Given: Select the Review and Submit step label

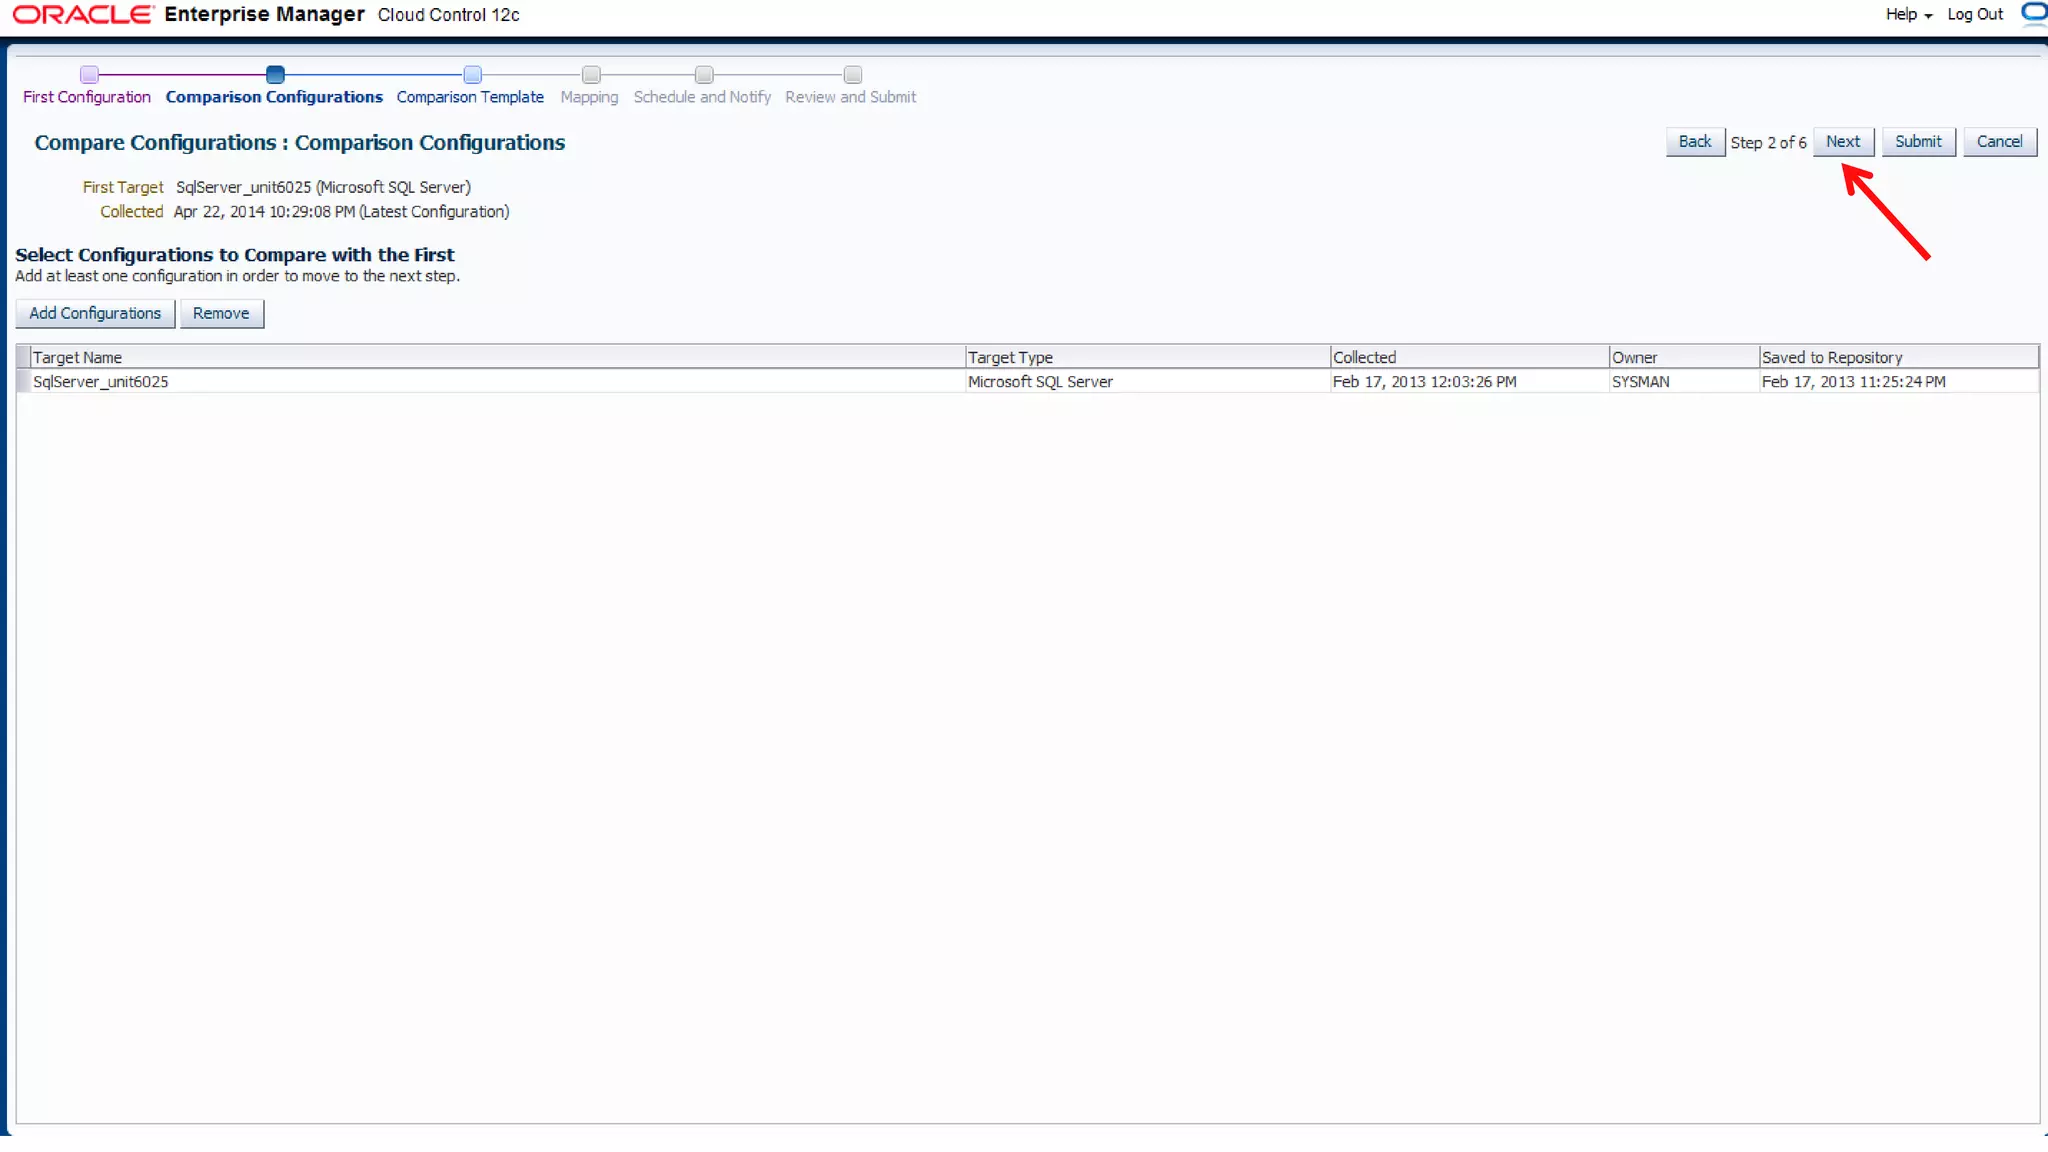Looking at the screenshot, I should (x=850, y=97).
